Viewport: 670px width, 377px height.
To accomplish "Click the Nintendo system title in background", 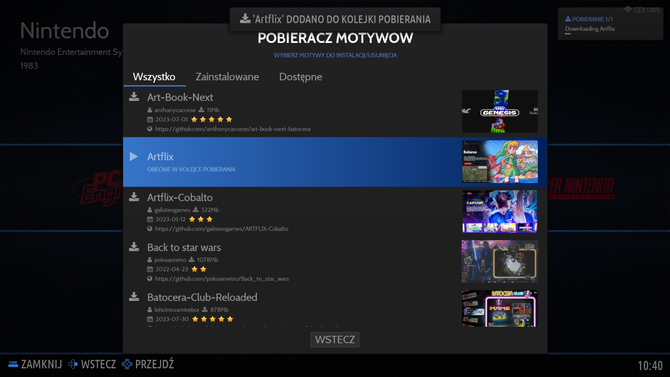I will click(65, 31).
